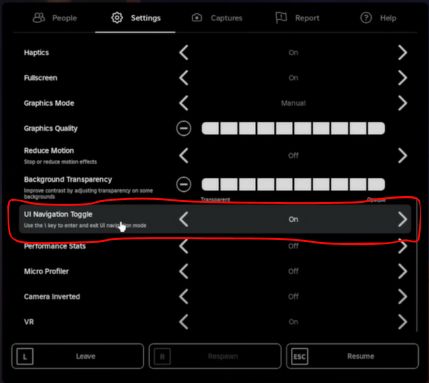Decrease Background Transparency with minus button

184,184
